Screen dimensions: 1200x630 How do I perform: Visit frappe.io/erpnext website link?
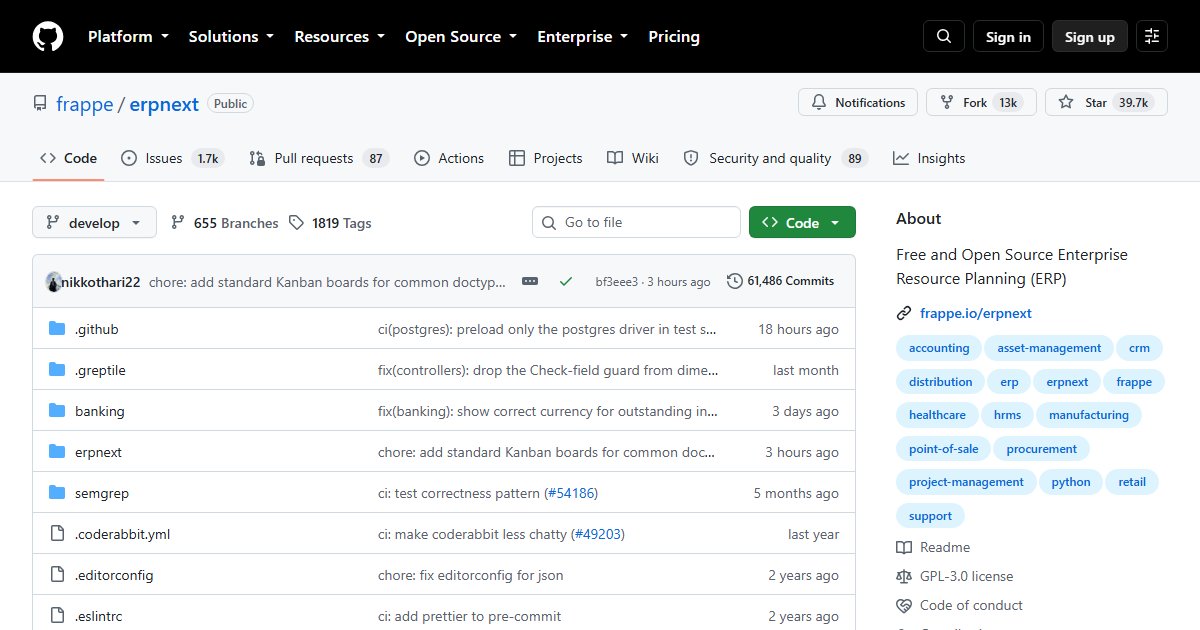click(976, 313)
